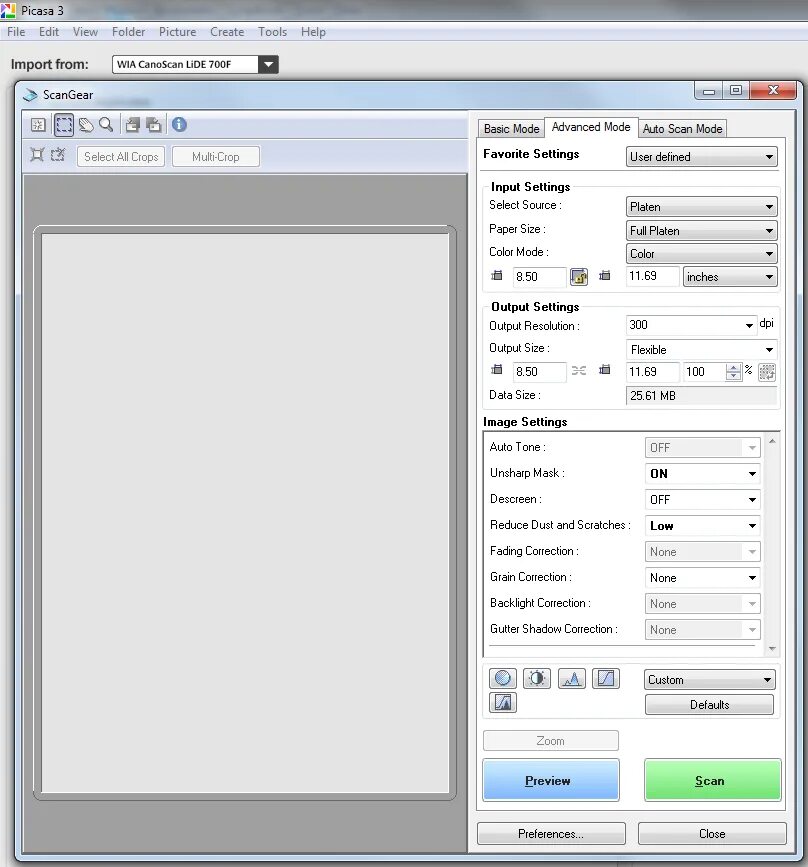Open the Final Review icon
Viewport: 808px width, 867px height.
tap(503, 702)
